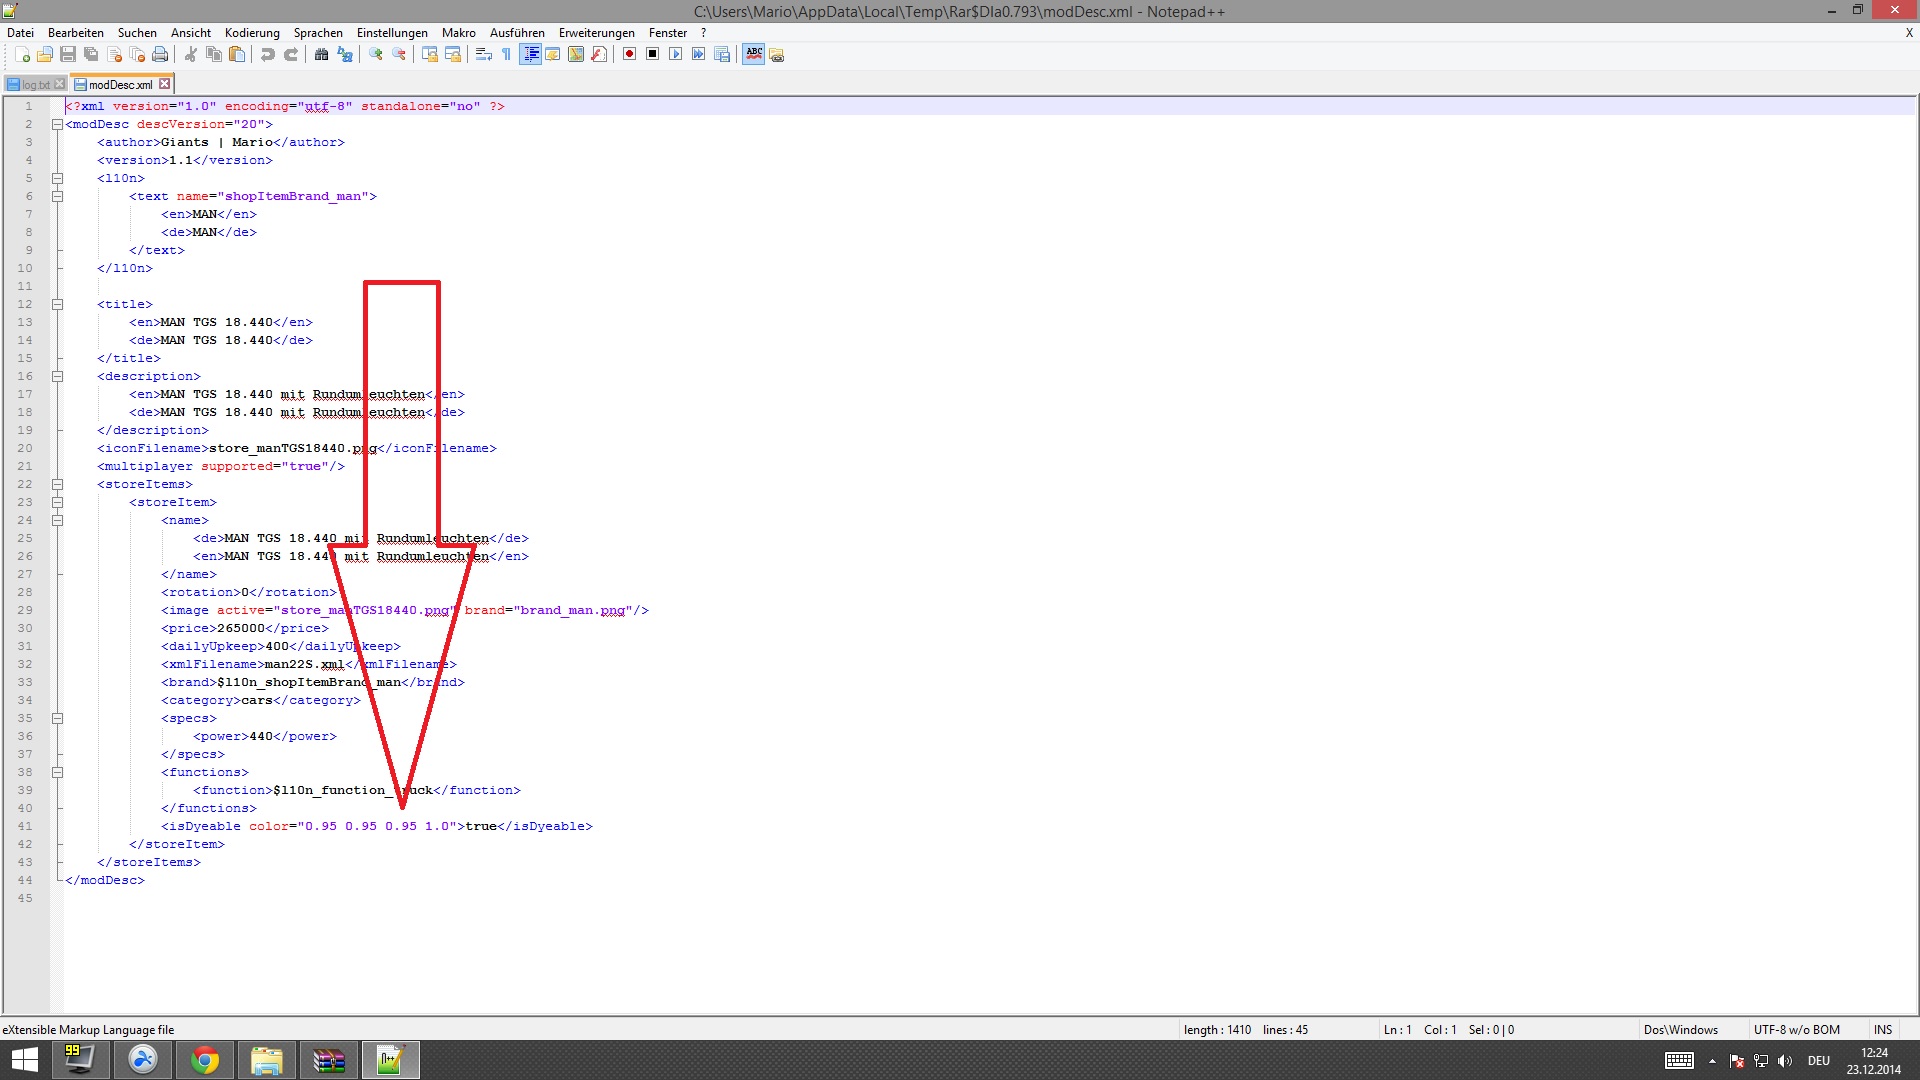
Task: Click UTF-8 w/o BOM status field
Action: pyautogui.click(x=1796, y=1029)
